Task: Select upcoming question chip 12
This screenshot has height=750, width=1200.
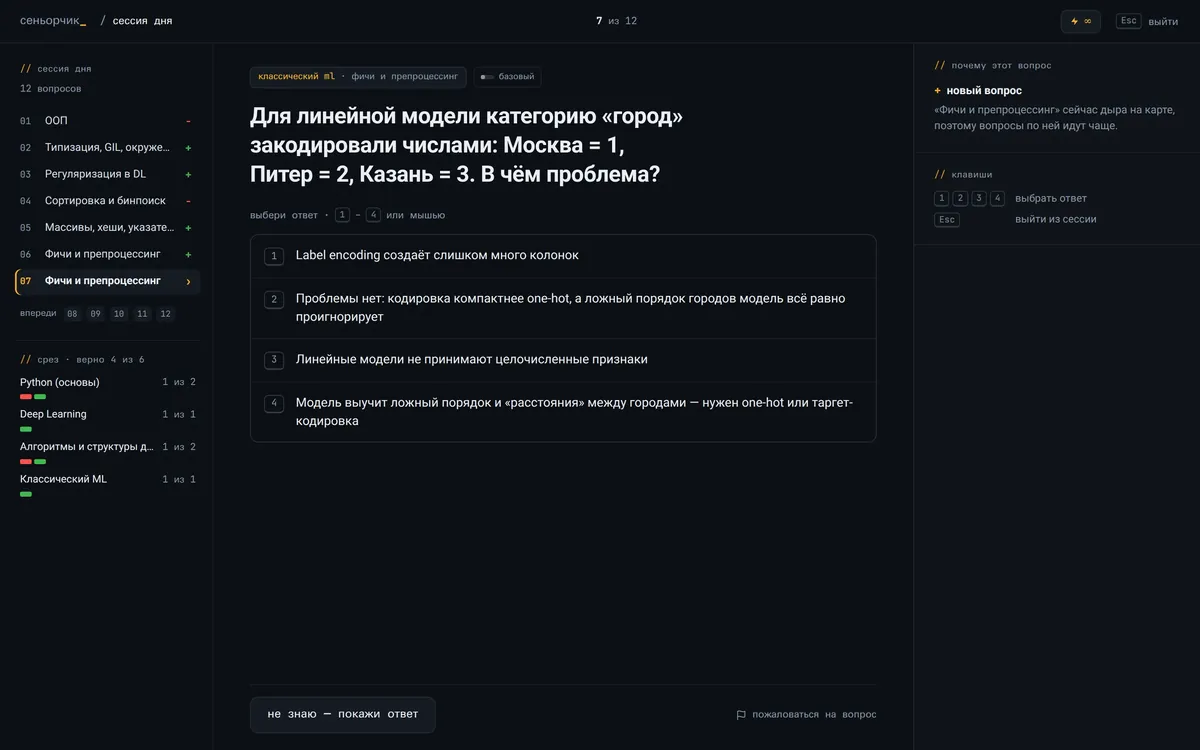Action: (165, 314)
